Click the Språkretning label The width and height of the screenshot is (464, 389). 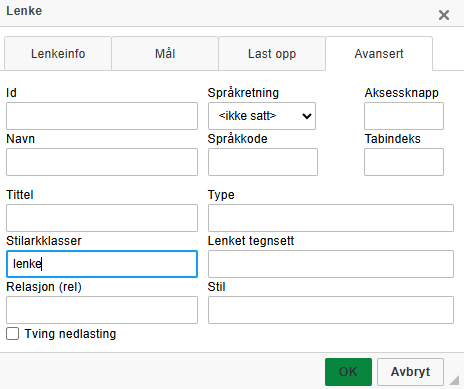243,93
